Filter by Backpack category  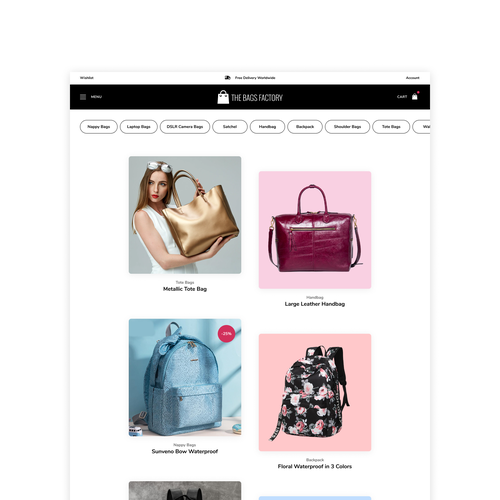point(305,127)
